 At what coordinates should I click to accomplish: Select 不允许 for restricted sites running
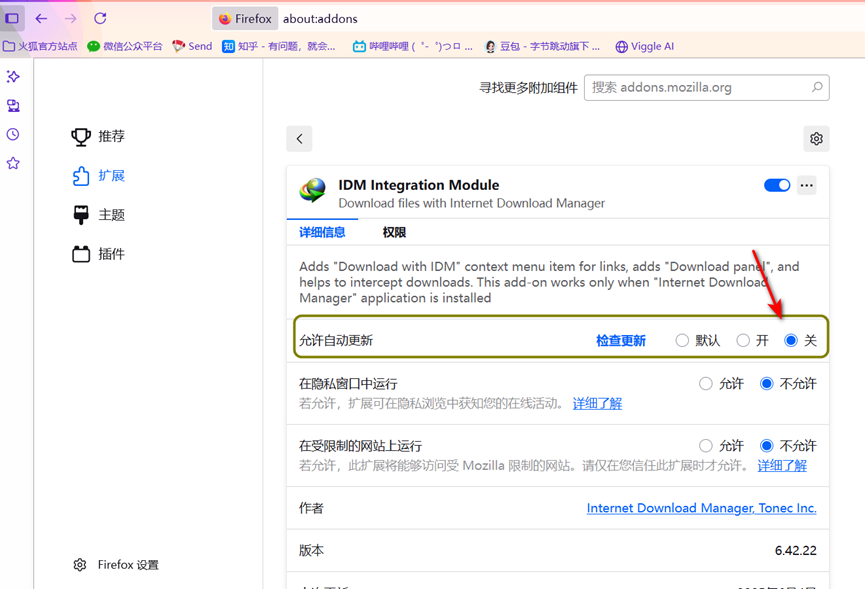coord(767,445)
